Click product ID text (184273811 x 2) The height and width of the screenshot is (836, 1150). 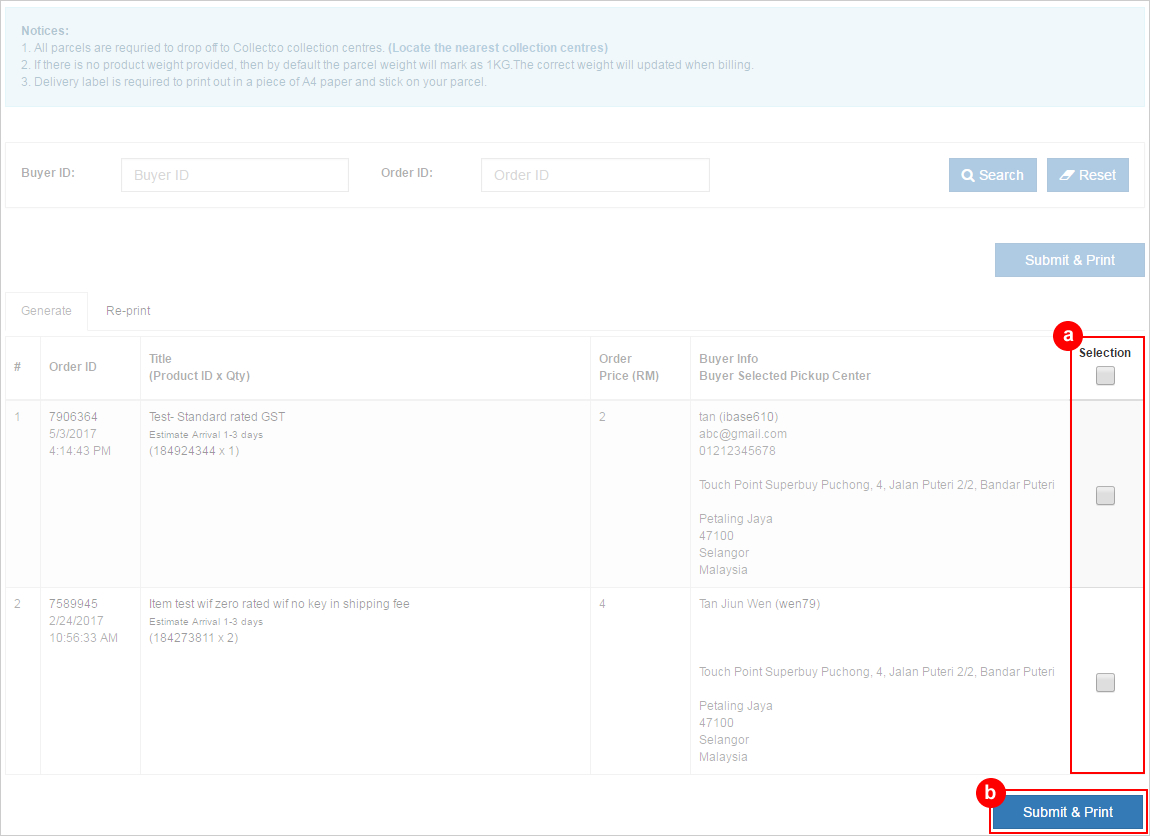pos(194,637)
